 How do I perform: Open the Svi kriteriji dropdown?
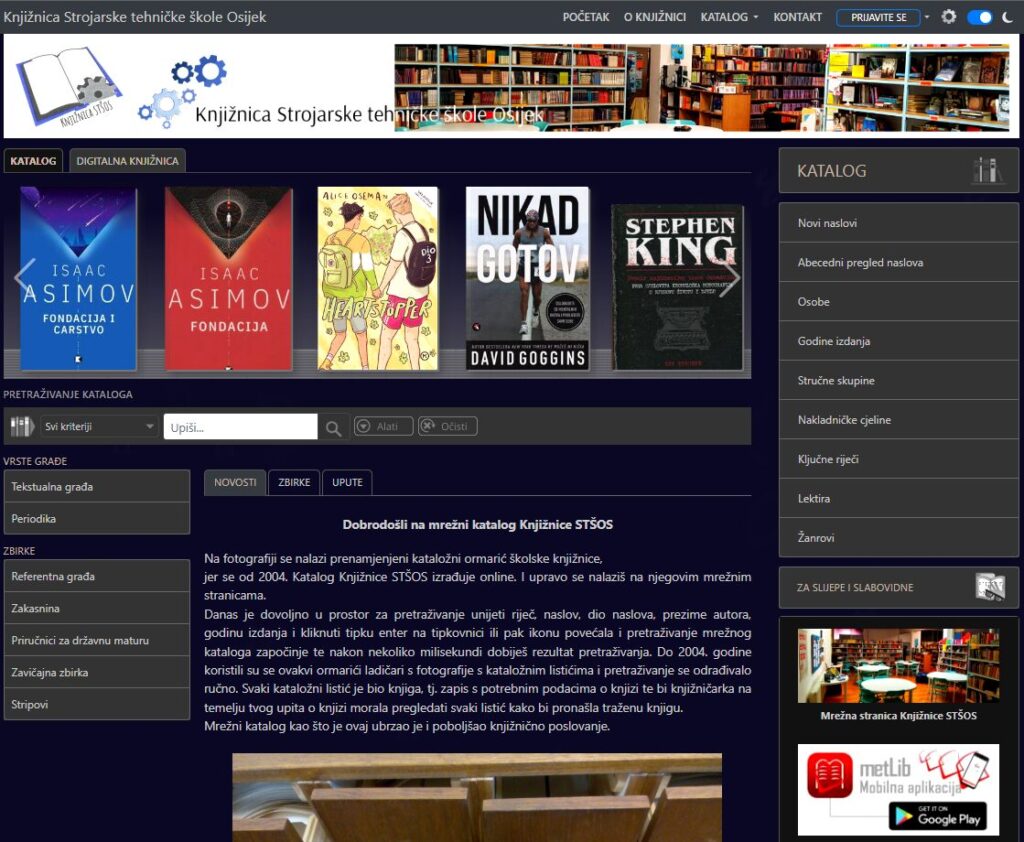pyautogui.click(x=100, y=427)
